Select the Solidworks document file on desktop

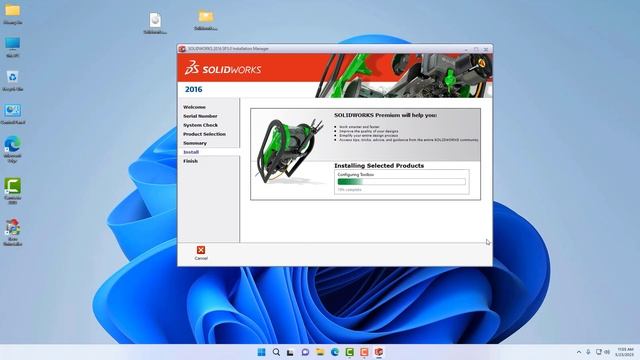tap(155, 23)
